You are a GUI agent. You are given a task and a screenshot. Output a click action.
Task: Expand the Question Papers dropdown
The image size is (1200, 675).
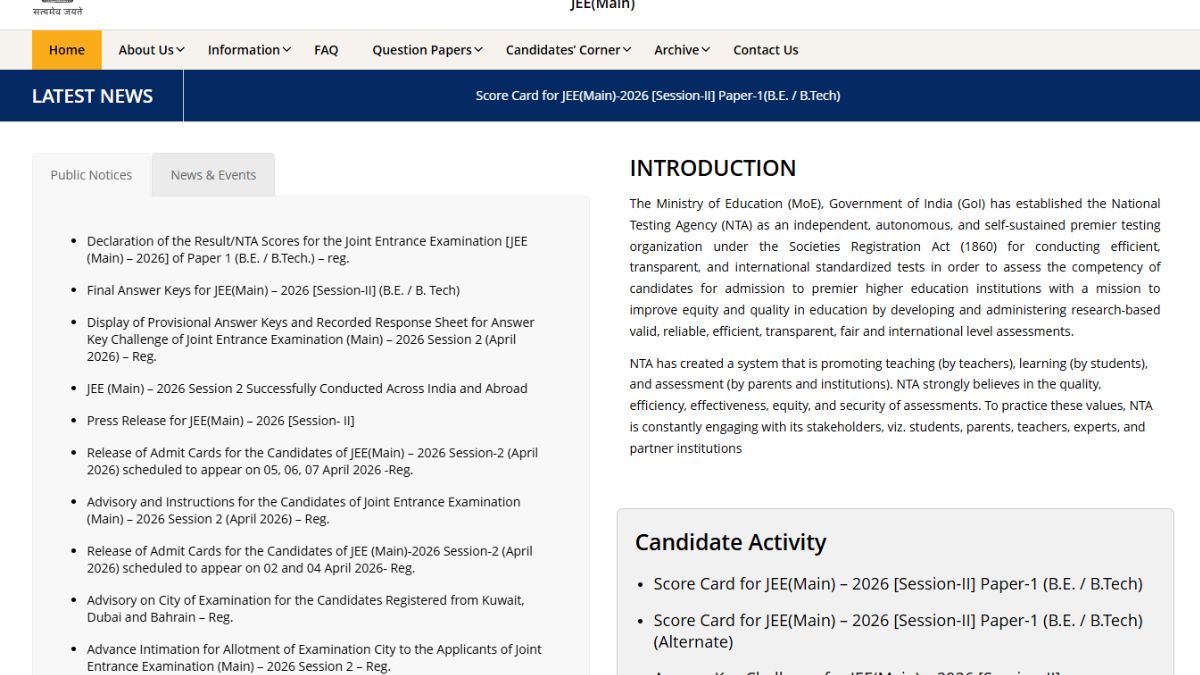(x=427, y=50)
